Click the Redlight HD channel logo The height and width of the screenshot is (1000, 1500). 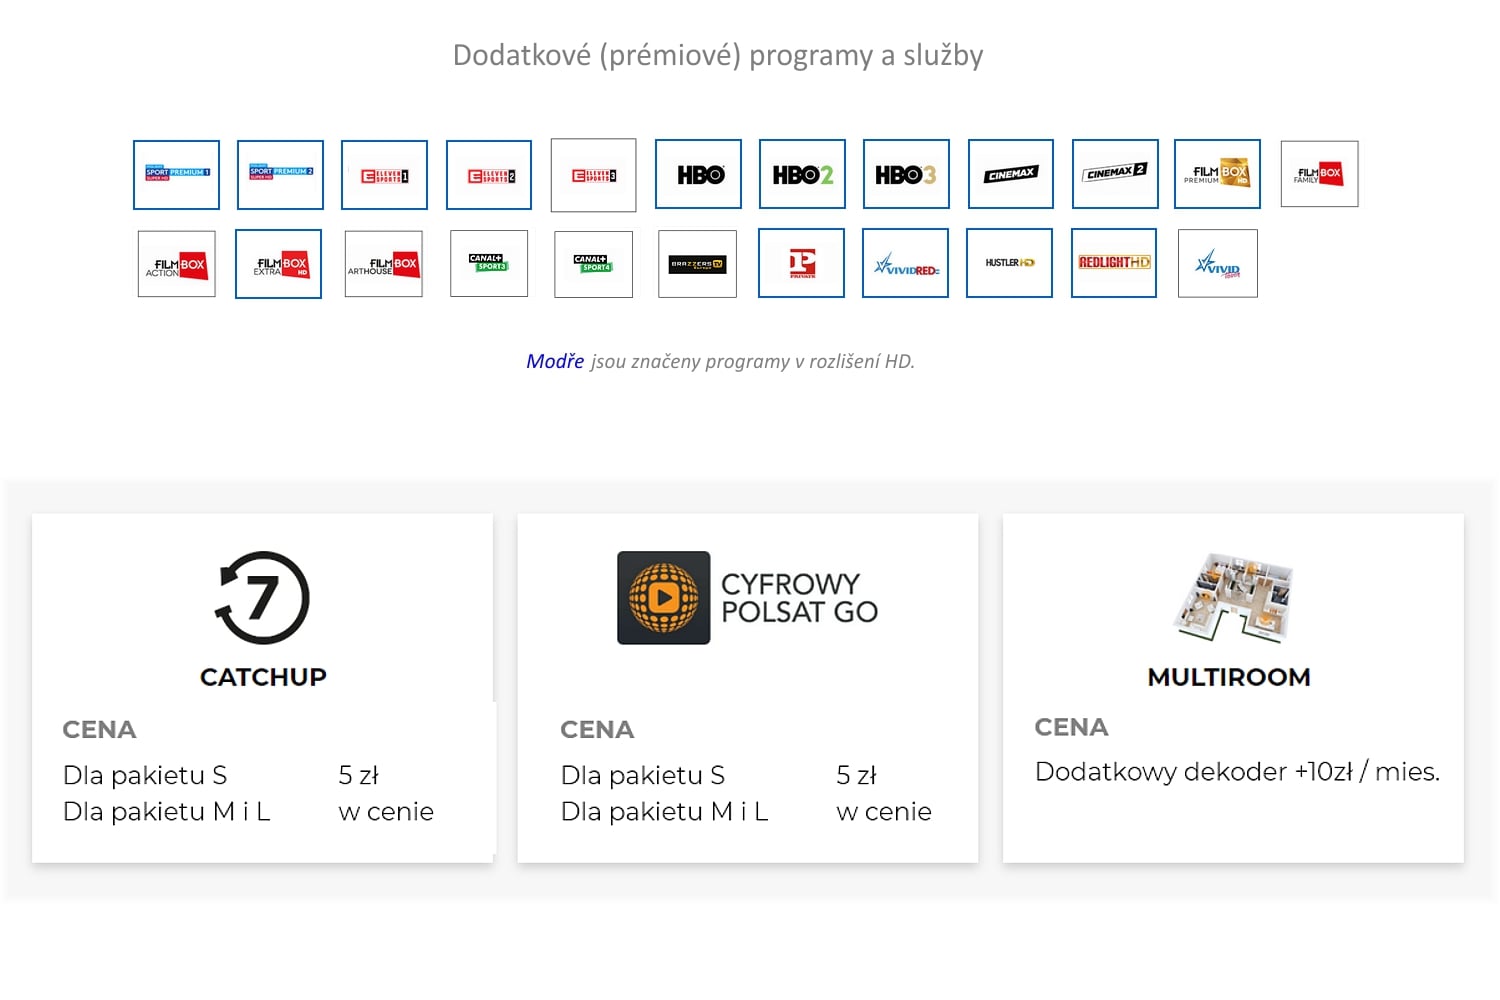coord(1114,263)
